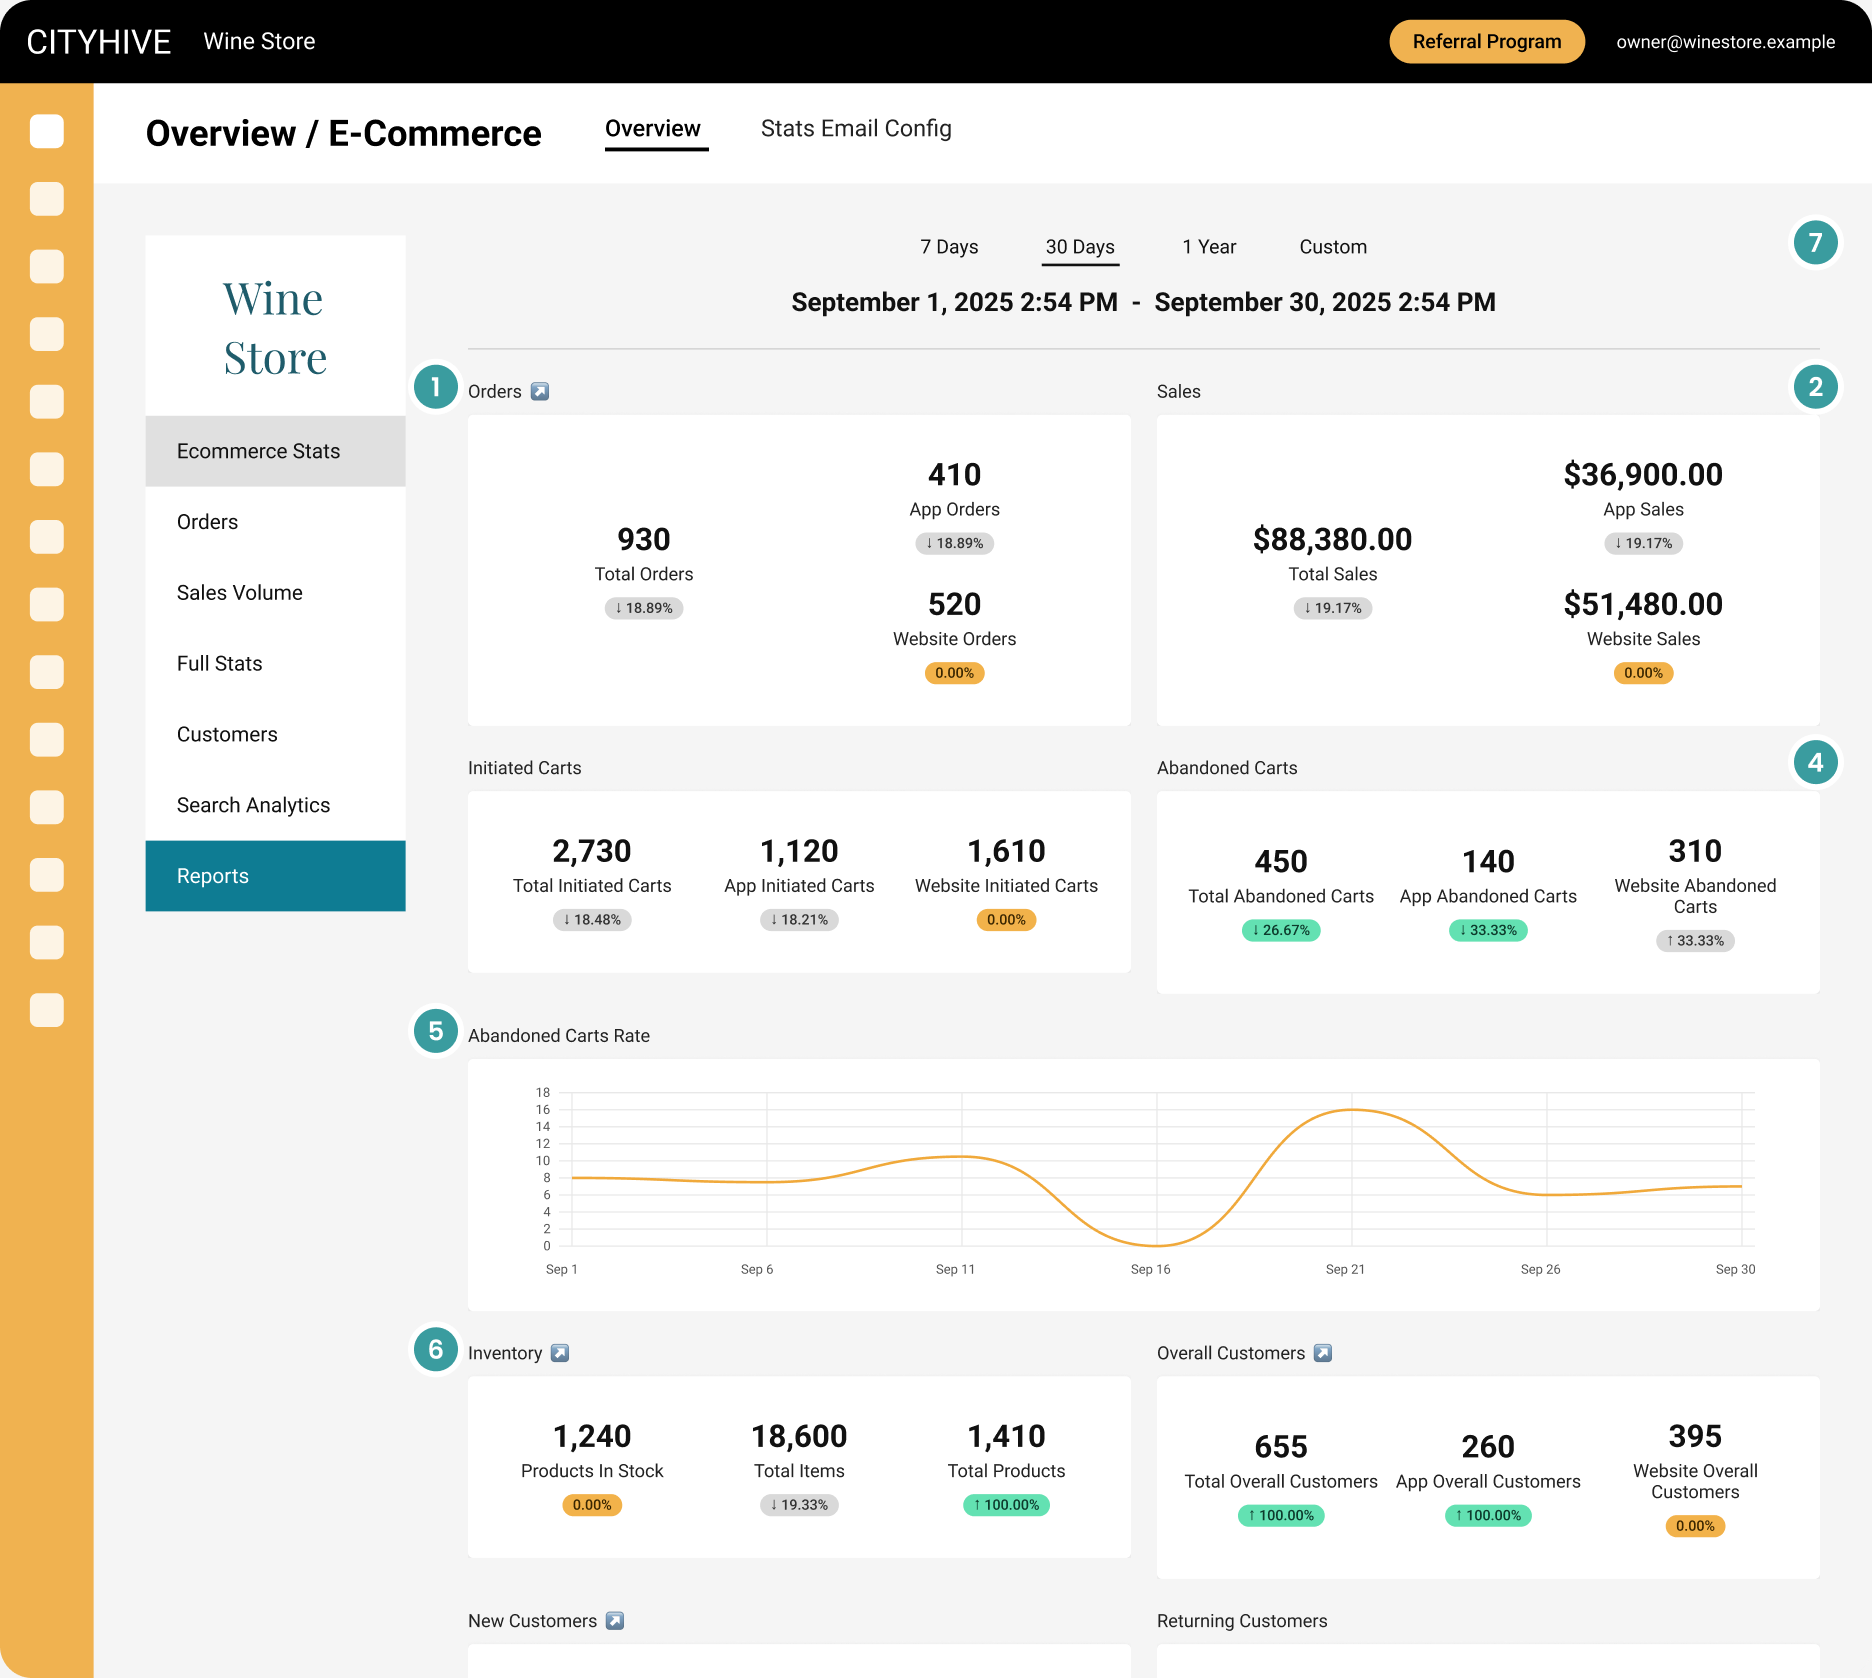Click the 930 Total Orders value
This screenshot has width=1872, height=1678.
(644, 540)
